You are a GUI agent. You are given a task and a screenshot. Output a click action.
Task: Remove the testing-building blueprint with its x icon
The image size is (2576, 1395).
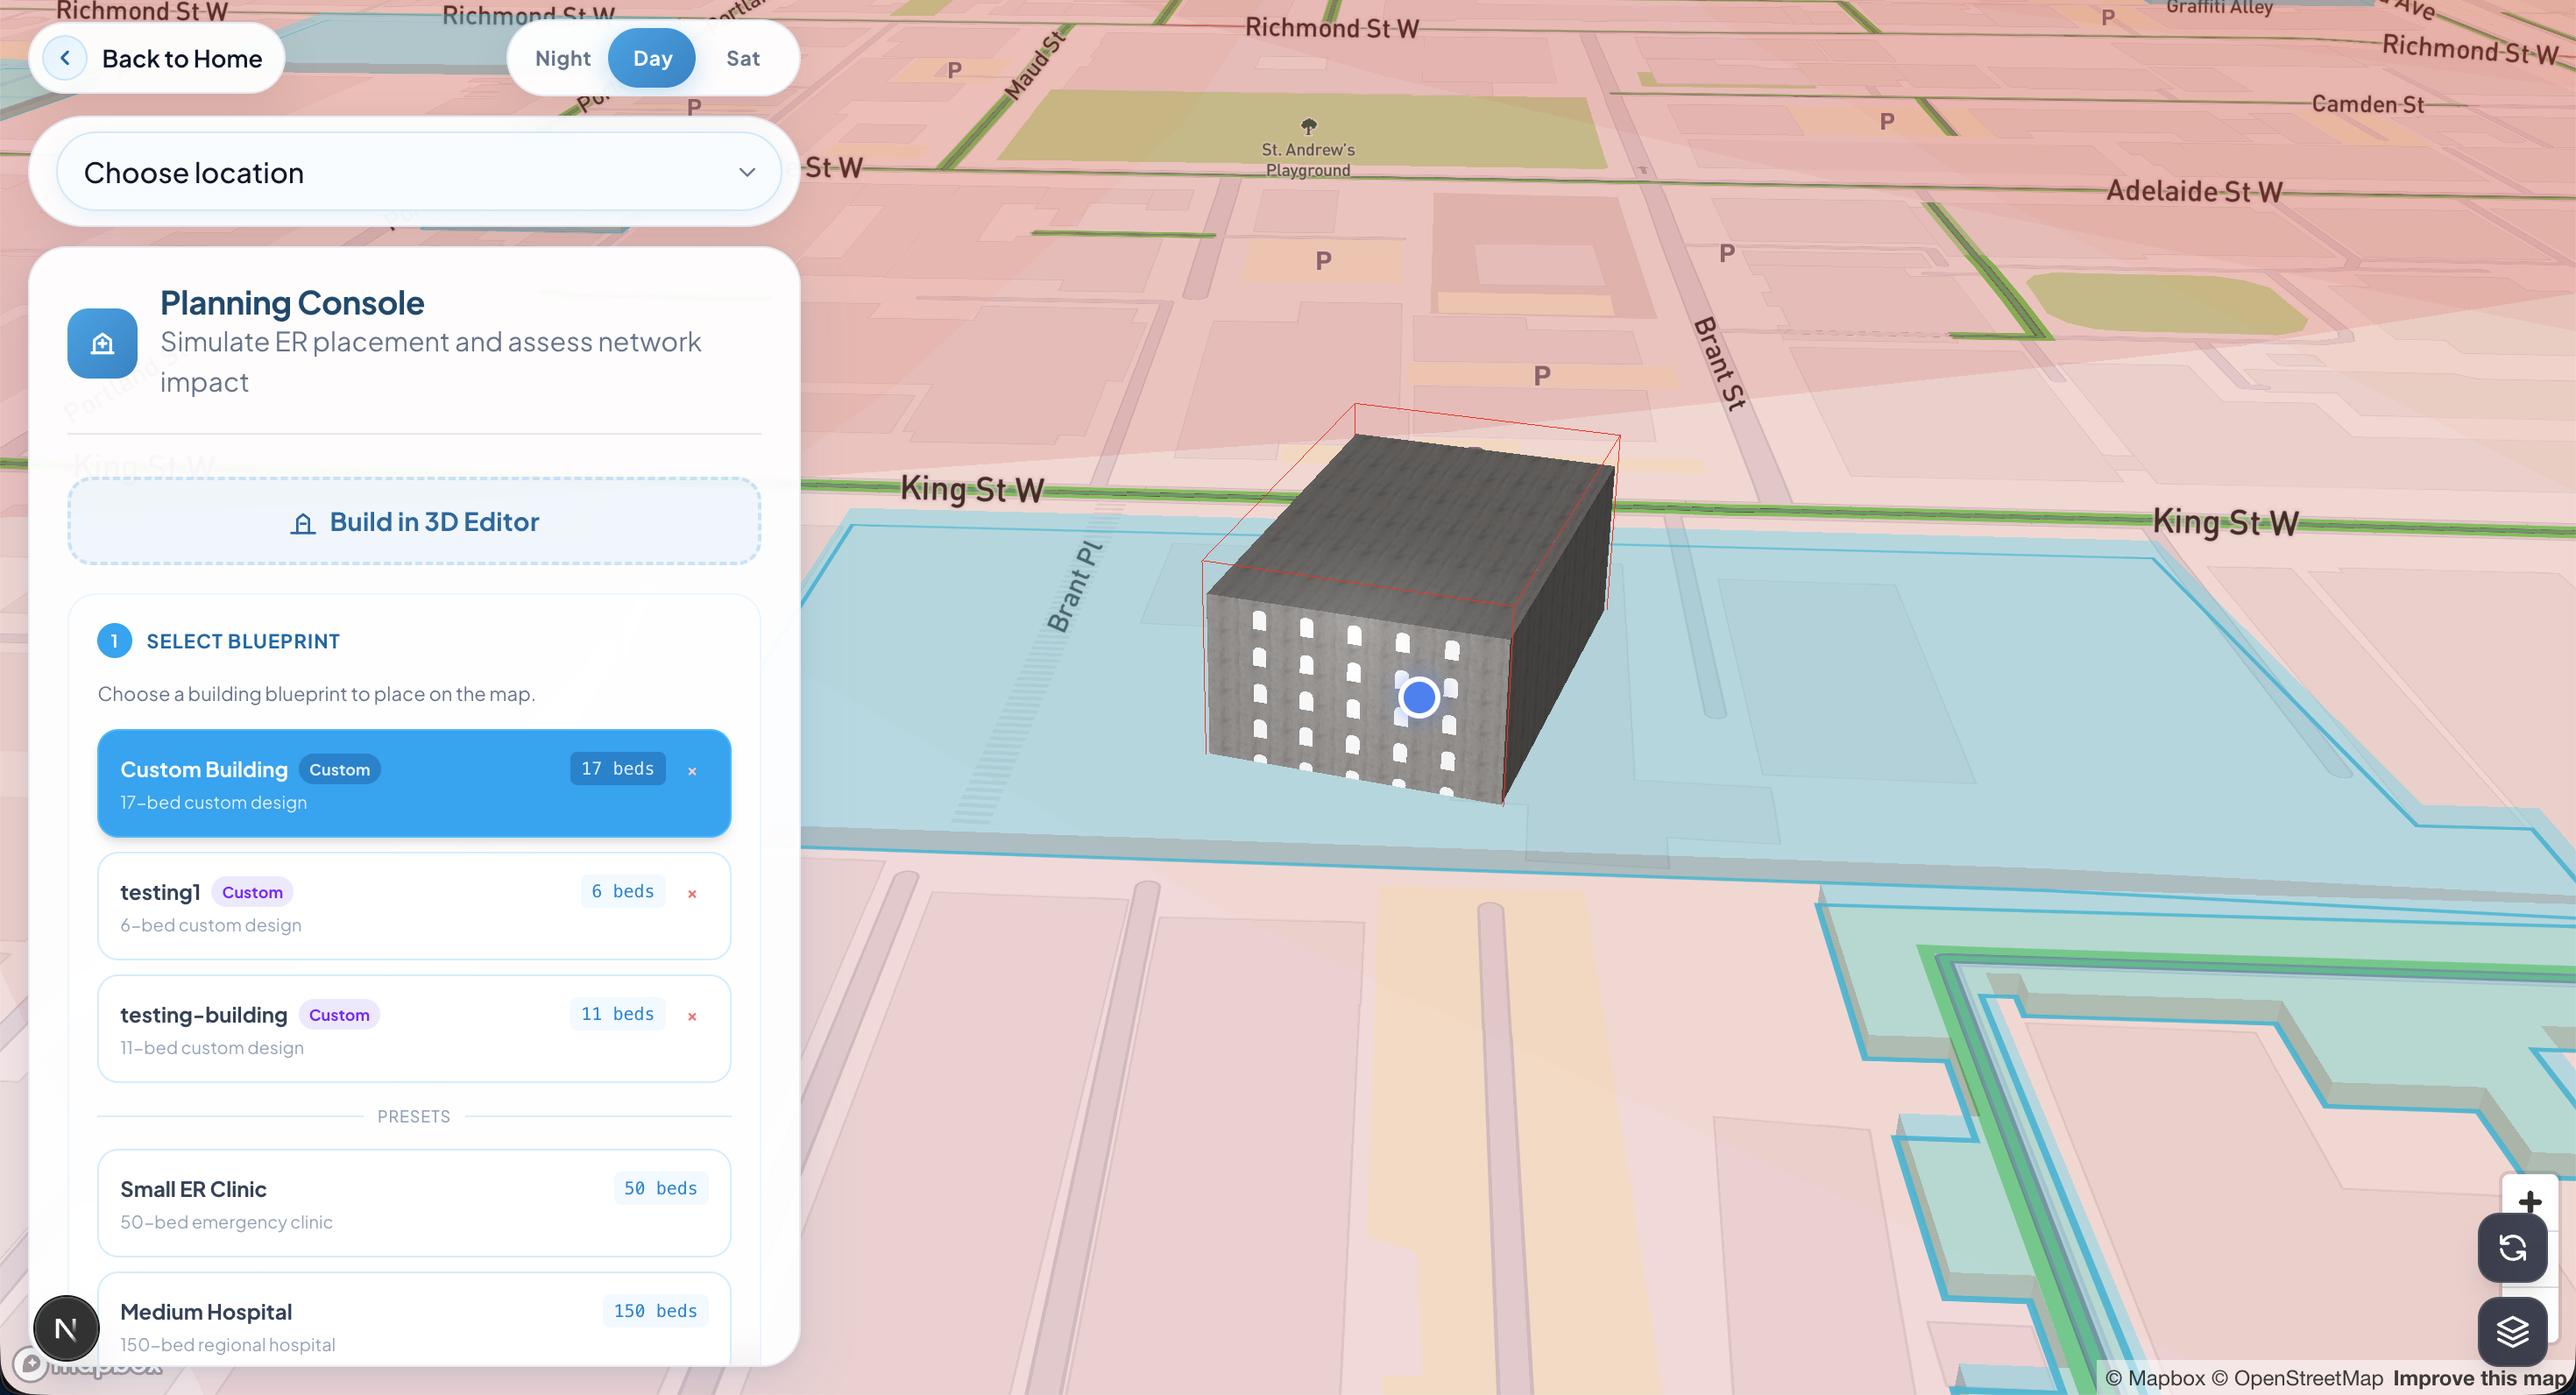point(692,1016)
